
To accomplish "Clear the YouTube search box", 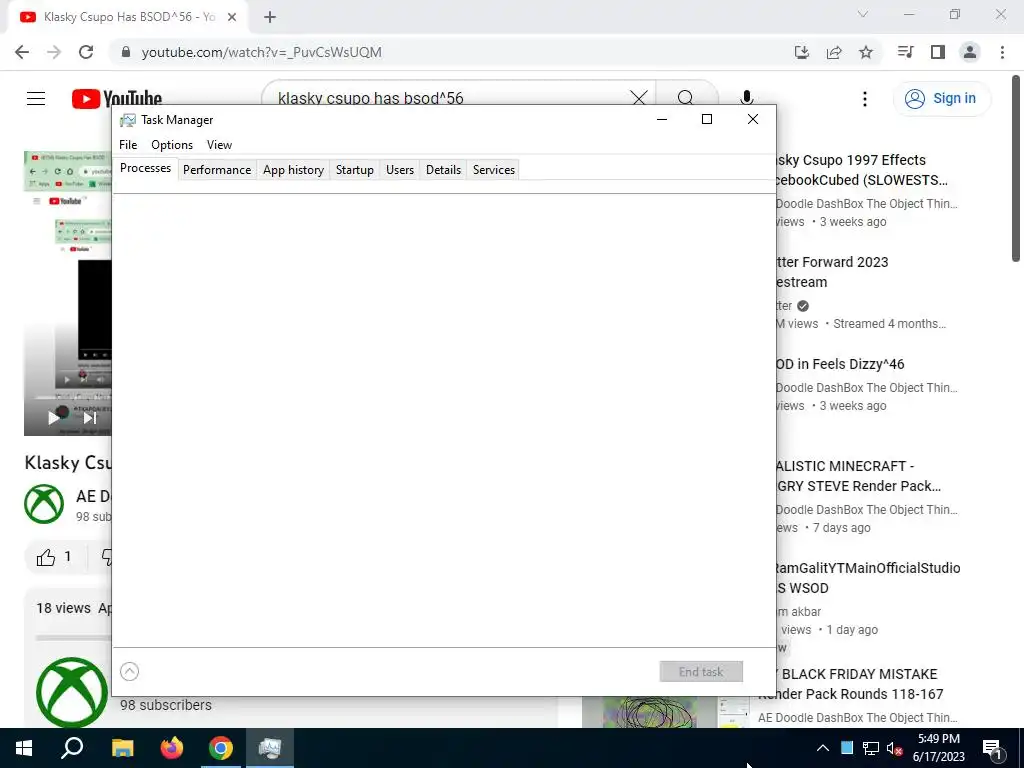I will point(639,98).
